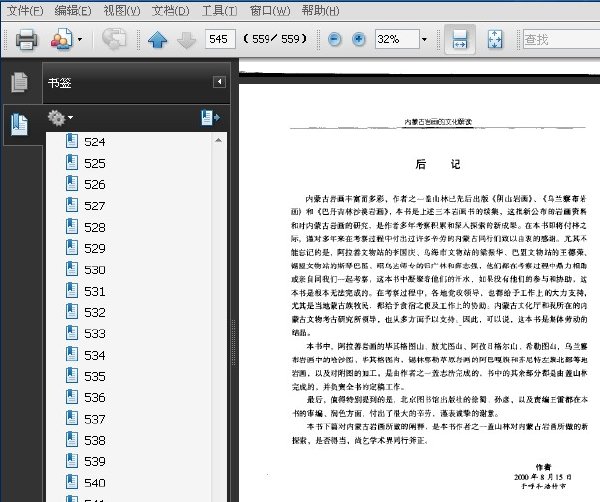Open the zoom level dropdown arrow
600x502 pixels.
[x=424, y=39]
